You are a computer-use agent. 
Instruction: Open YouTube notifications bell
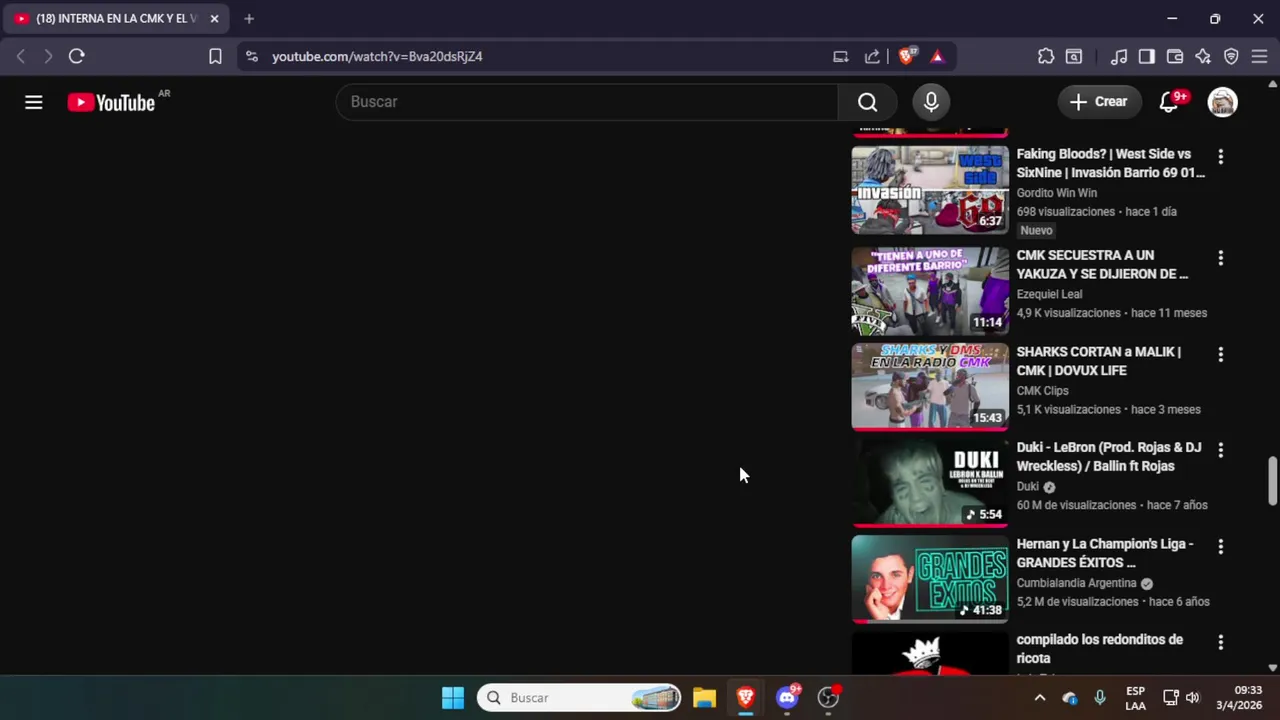pyautogui.click(x=1168, y=102)
